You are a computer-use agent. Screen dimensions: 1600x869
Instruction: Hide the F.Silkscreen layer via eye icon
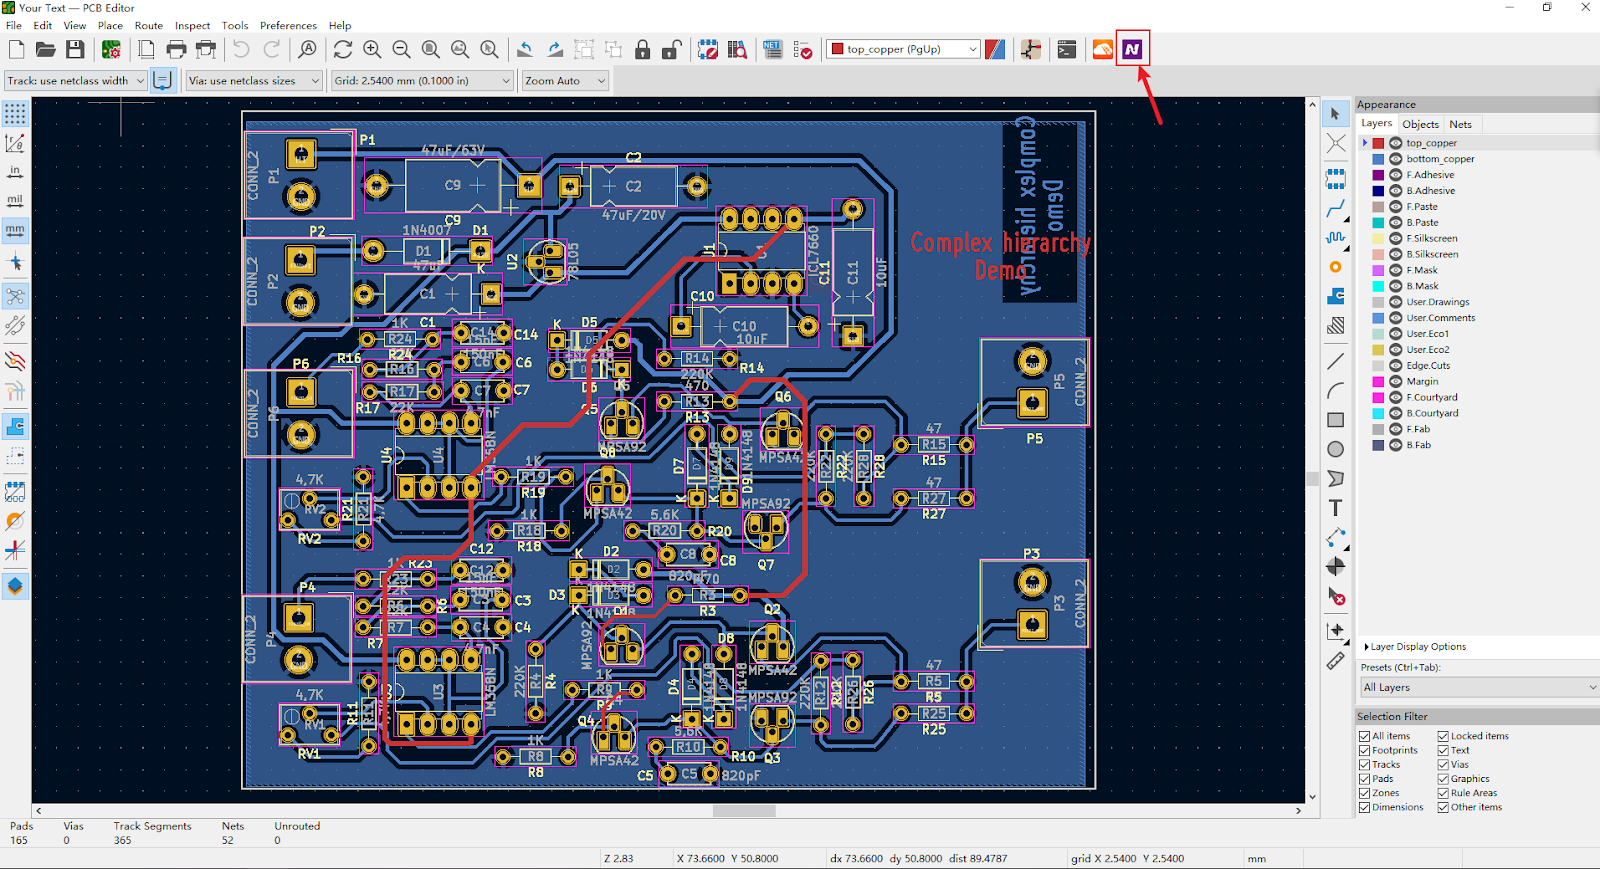click(x=1395, y=238)
